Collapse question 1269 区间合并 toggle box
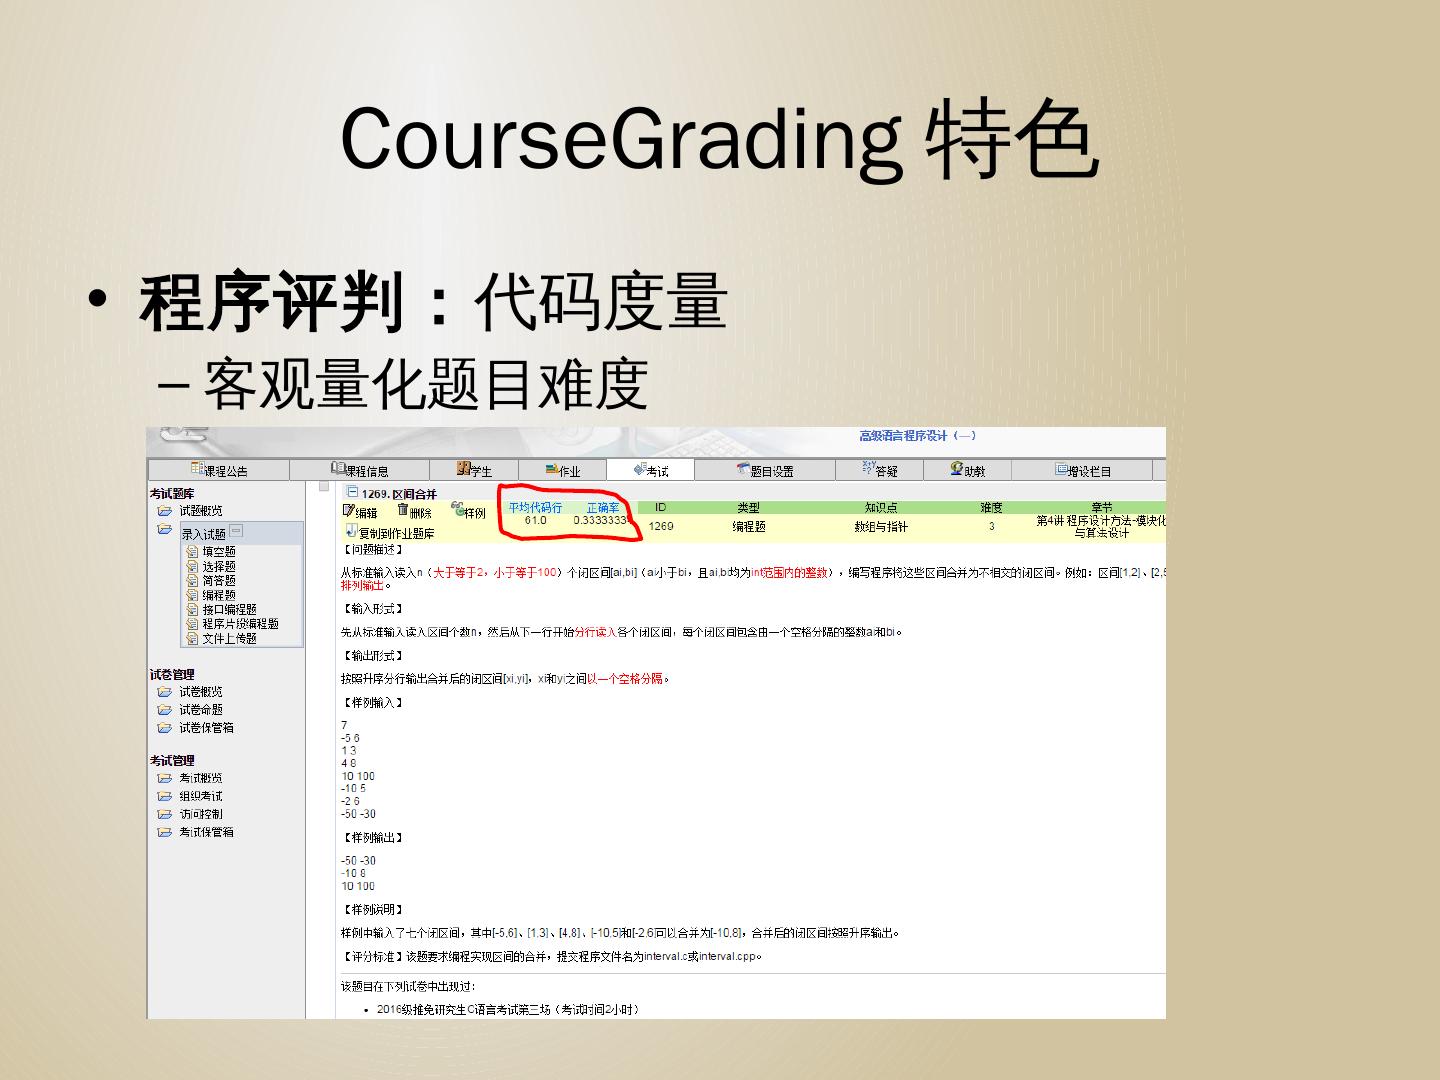Image resolution: width=1440 pixels, height=1080 pixels. click(352, 492)
